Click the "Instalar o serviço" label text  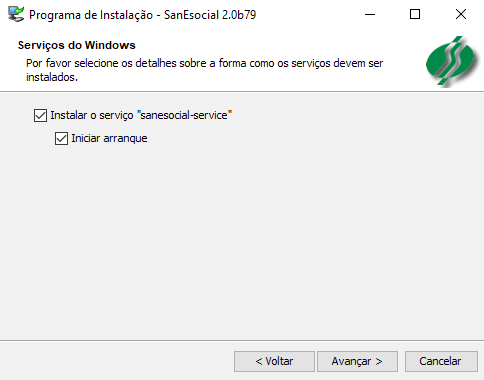click(x=92, y=115)
